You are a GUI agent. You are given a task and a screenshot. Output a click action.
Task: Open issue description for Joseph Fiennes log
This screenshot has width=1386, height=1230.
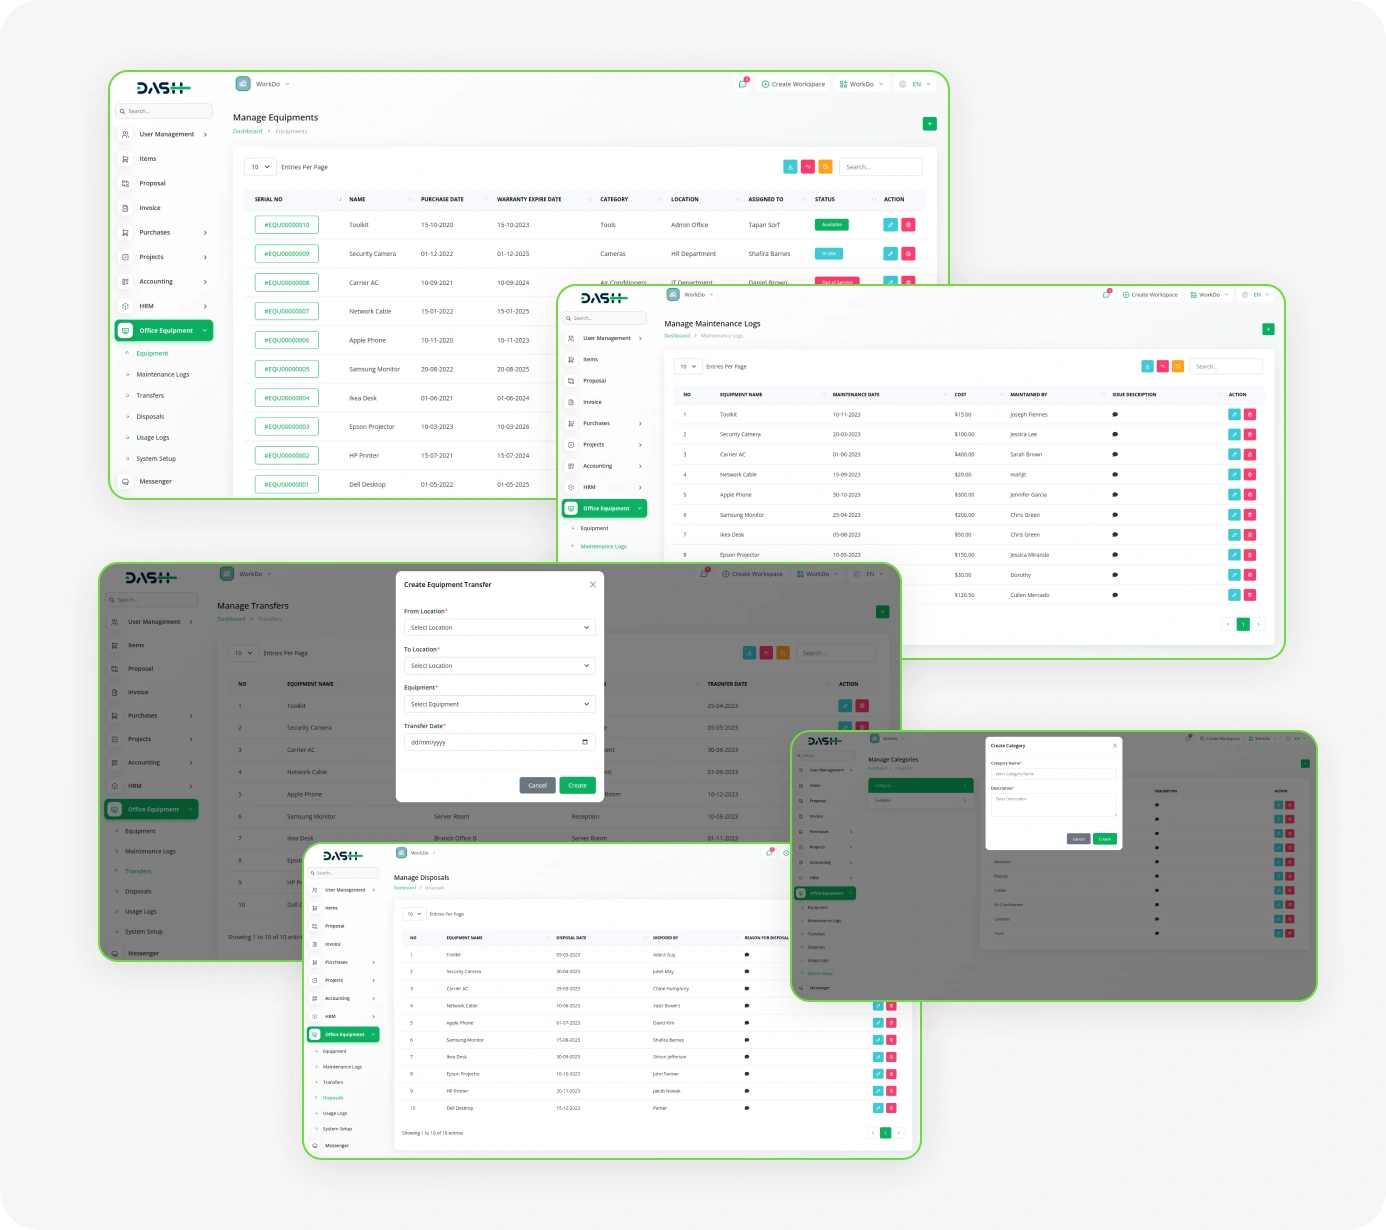tap(1115, 414)
